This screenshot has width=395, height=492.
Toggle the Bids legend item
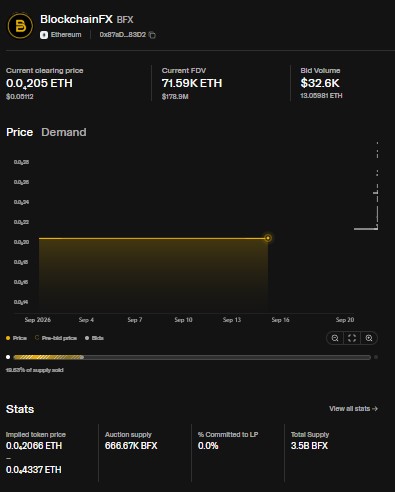[x=94, y=338]
